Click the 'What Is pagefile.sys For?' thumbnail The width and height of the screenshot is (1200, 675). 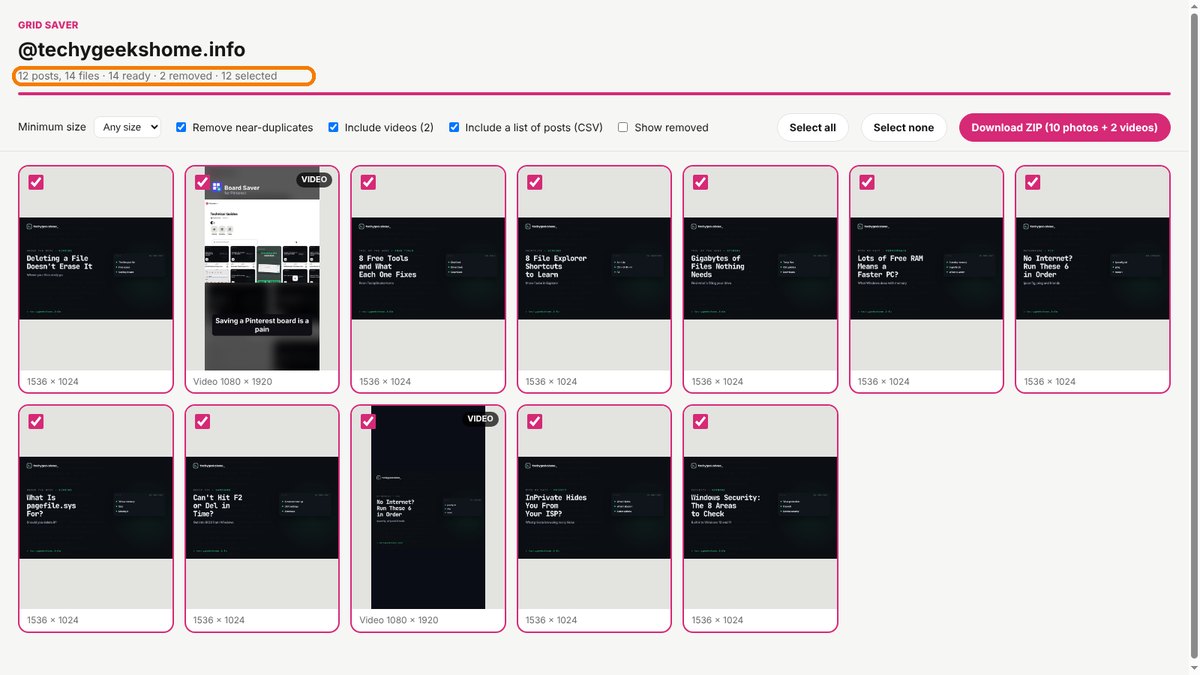click(x=96, y=507)
